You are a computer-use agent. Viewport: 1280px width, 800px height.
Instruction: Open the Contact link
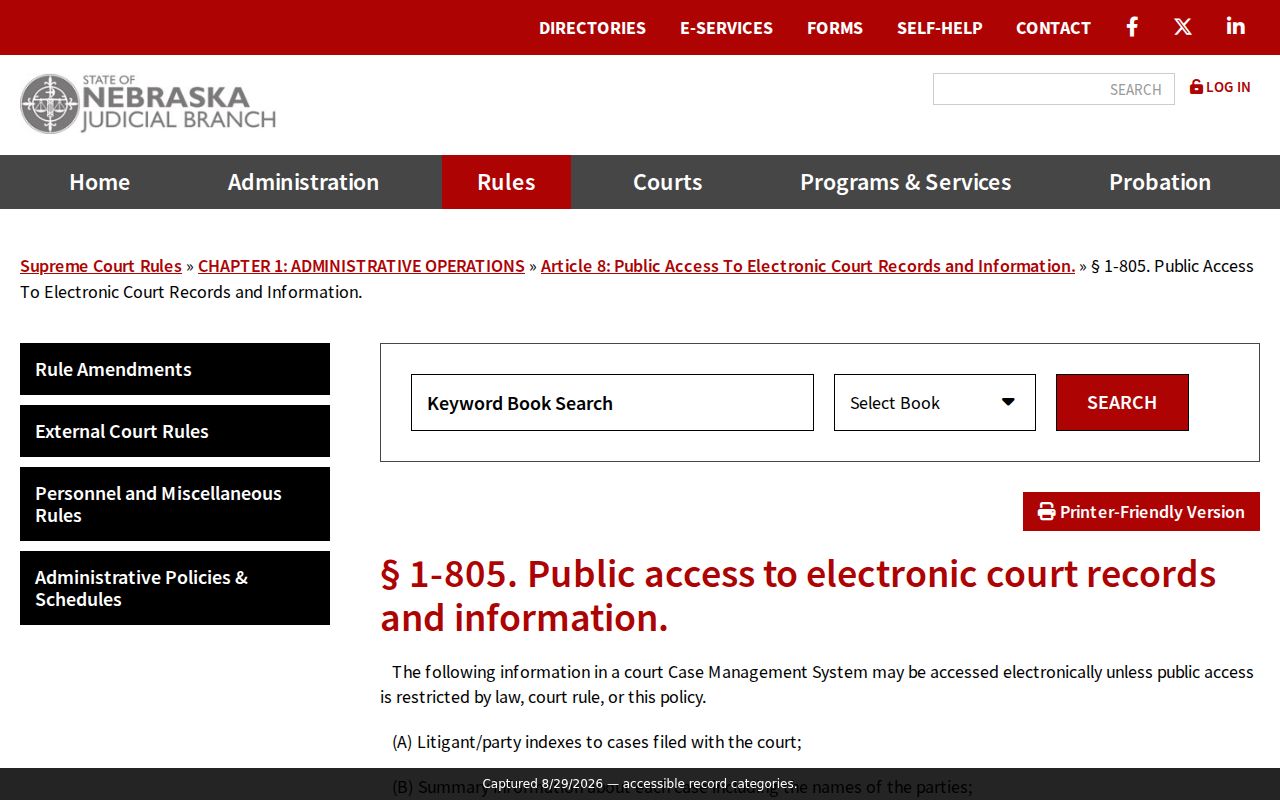[1053, 28]
